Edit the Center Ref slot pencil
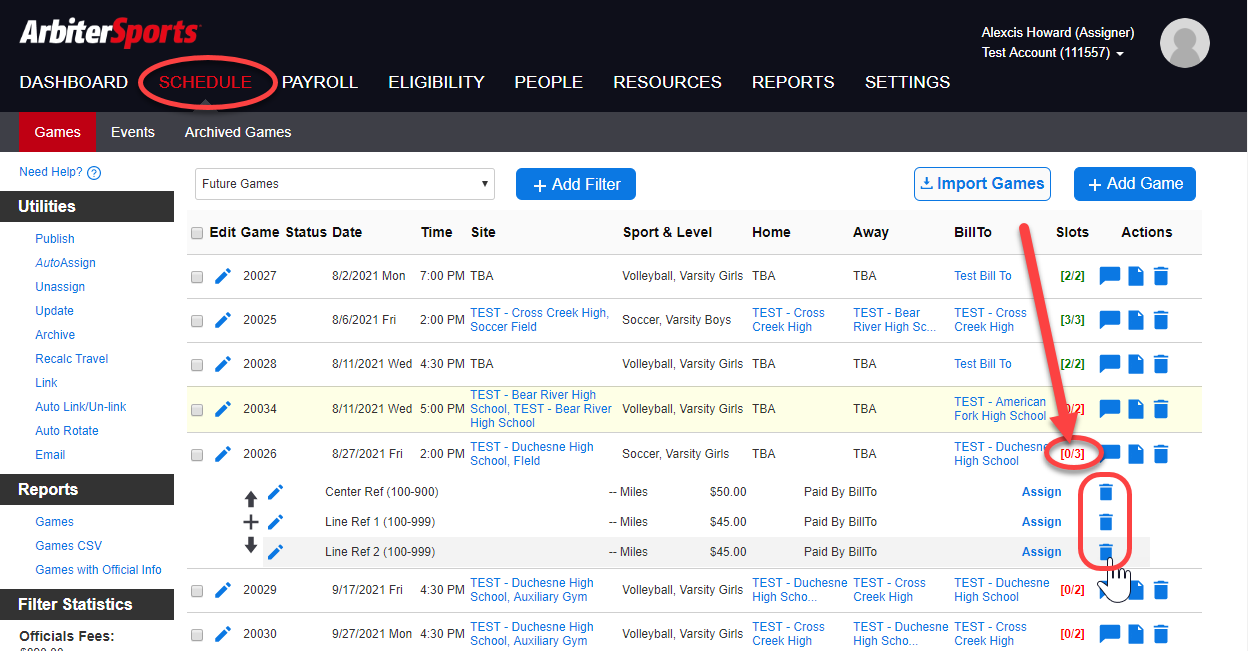 click(x=275, y=491)
